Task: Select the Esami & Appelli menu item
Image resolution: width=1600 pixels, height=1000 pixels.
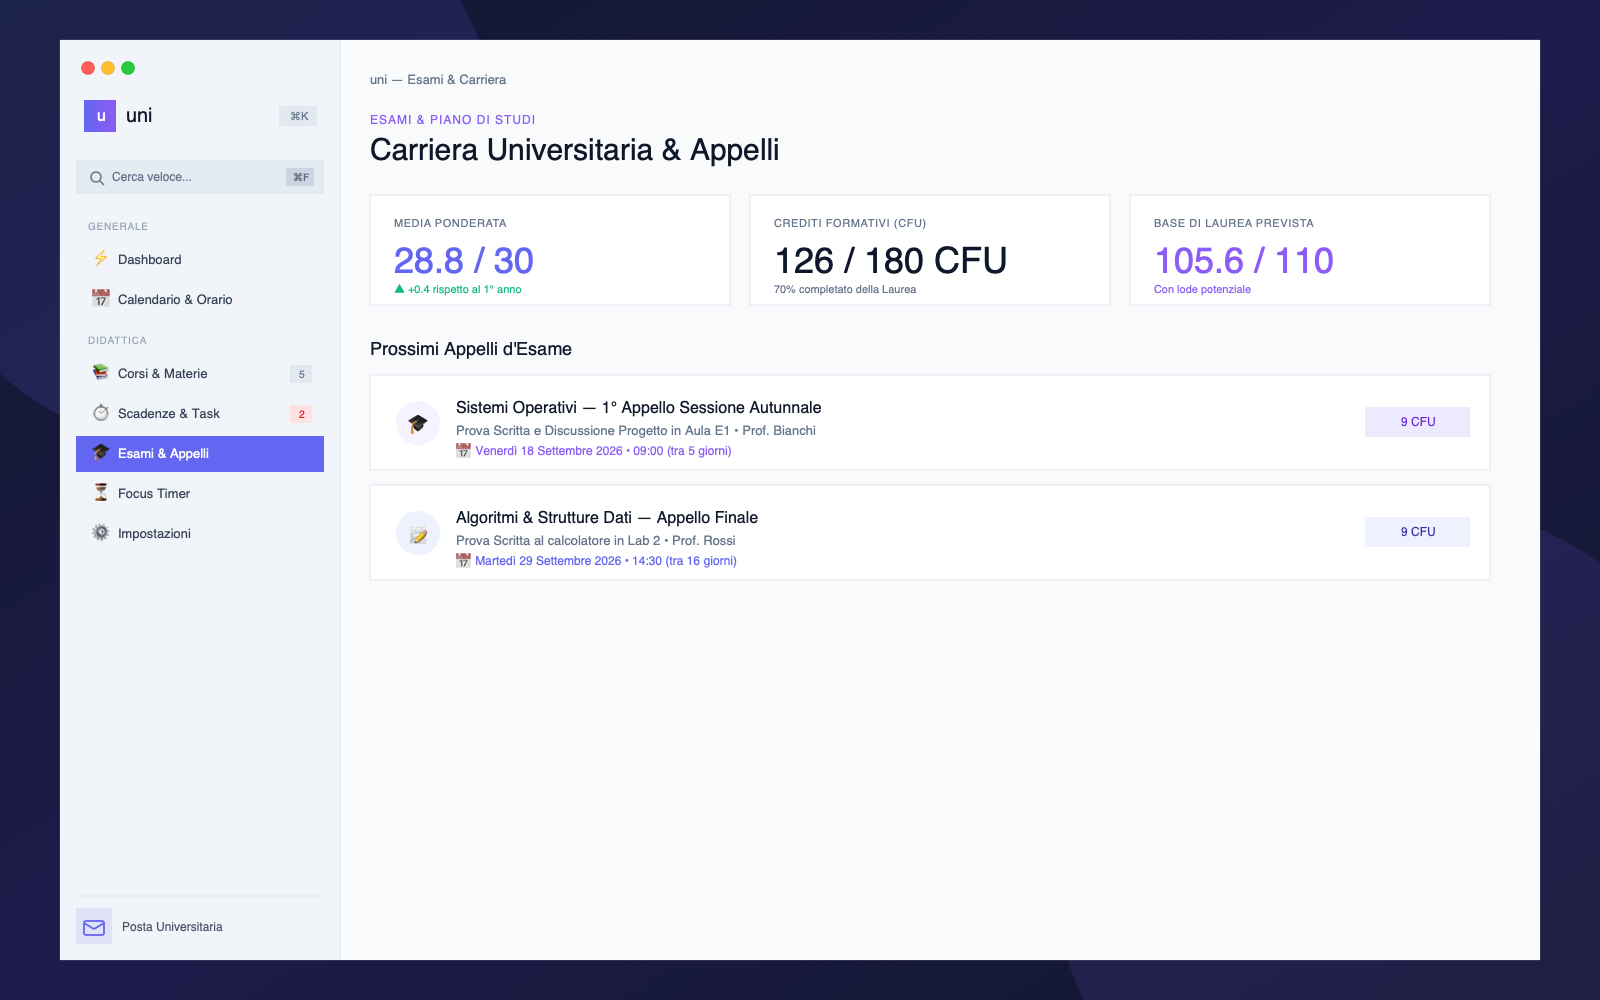Action: coord(200,453)
